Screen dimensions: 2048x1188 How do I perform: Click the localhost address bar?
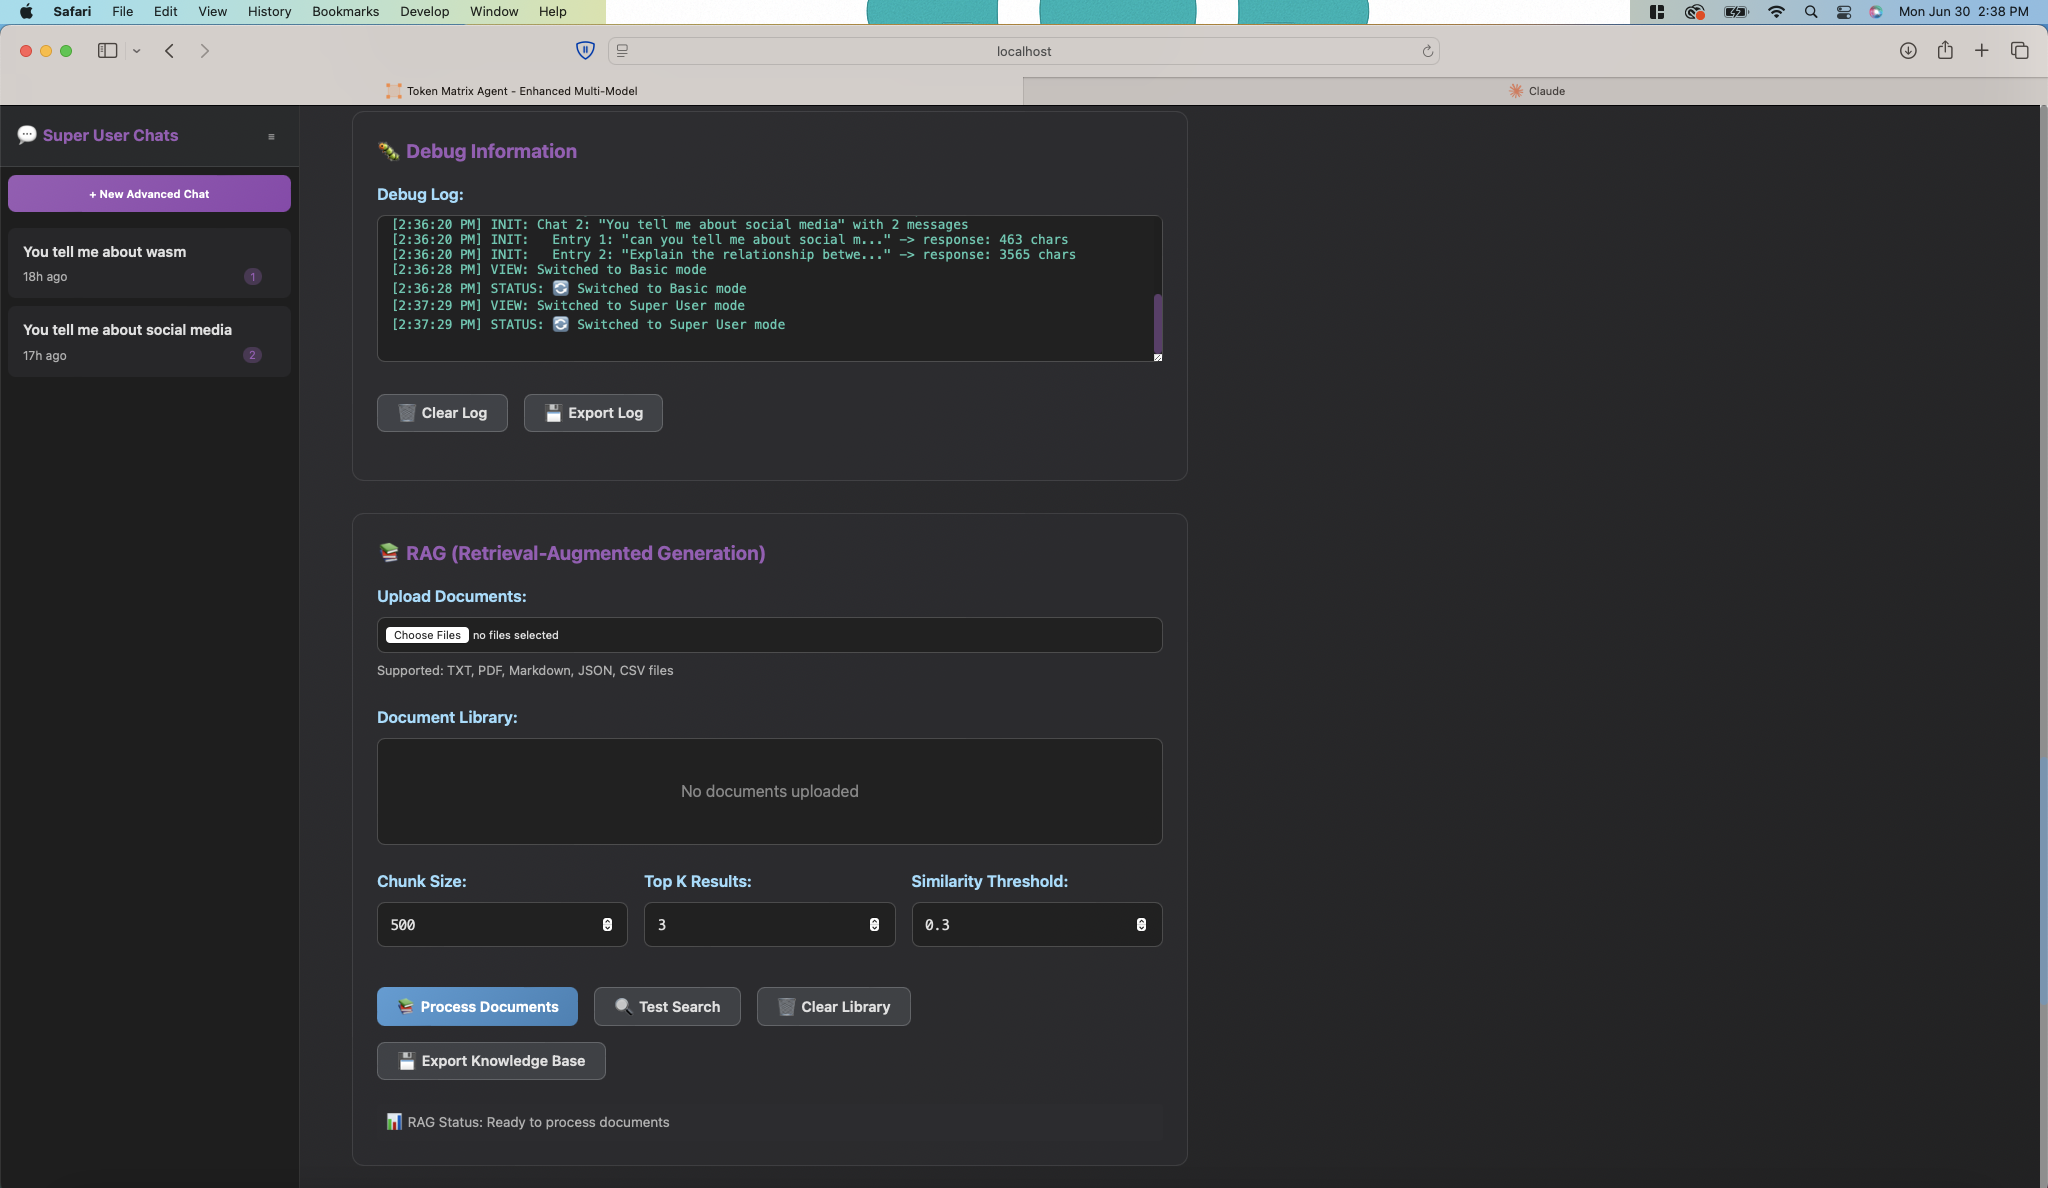1024,51
